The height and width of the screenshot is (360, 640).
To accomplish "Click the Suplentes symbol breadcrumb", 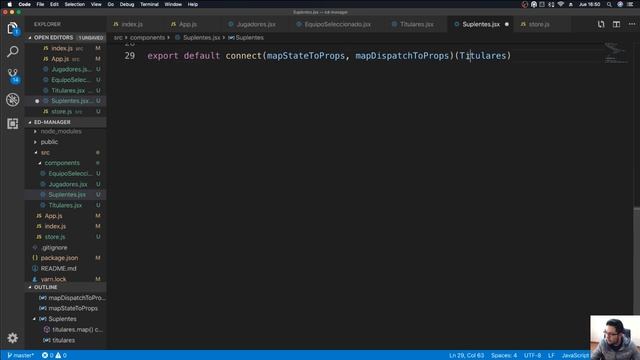I will [246, 38].
